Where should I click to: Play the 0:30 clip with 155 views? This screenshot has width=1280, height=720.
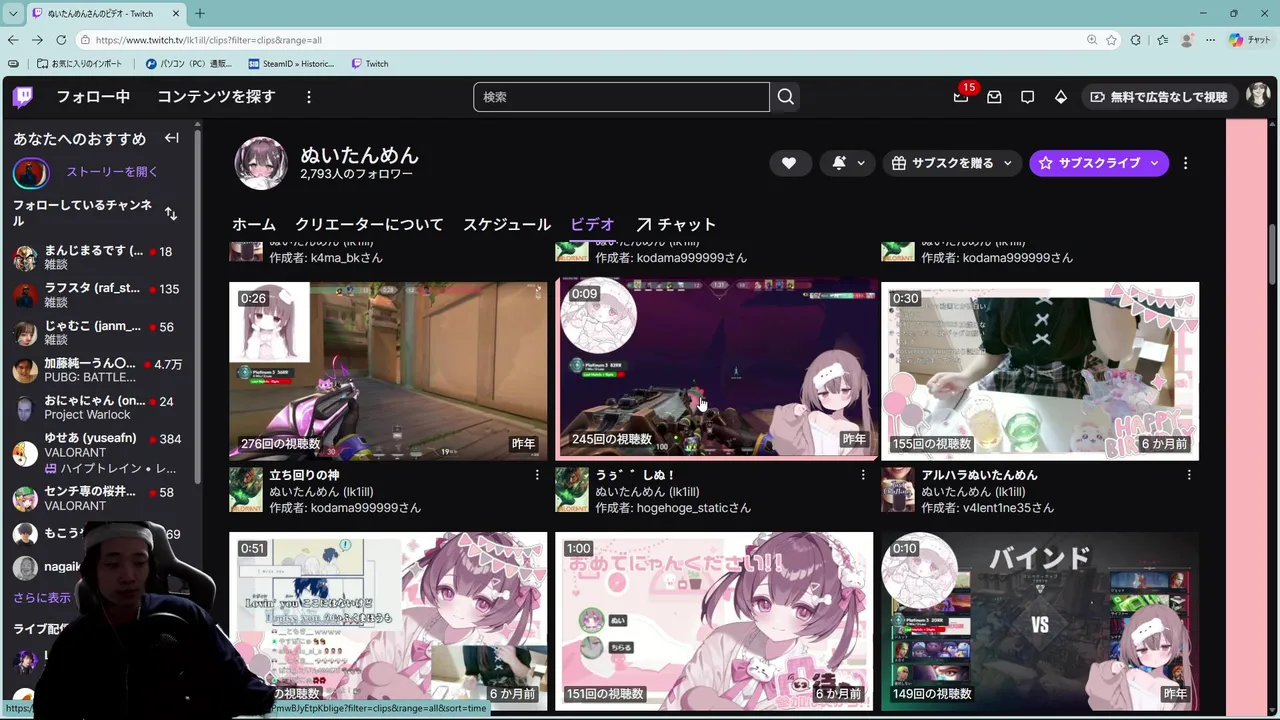tap(1040, 371)
